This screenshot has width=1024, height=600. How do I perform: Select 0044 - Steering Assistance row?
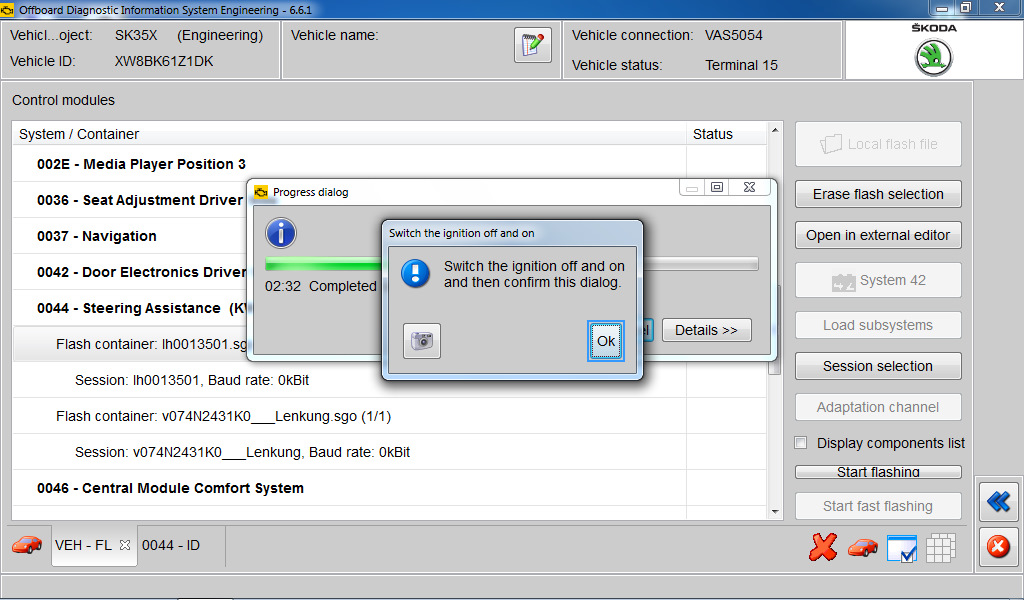(x=129, y=308)
